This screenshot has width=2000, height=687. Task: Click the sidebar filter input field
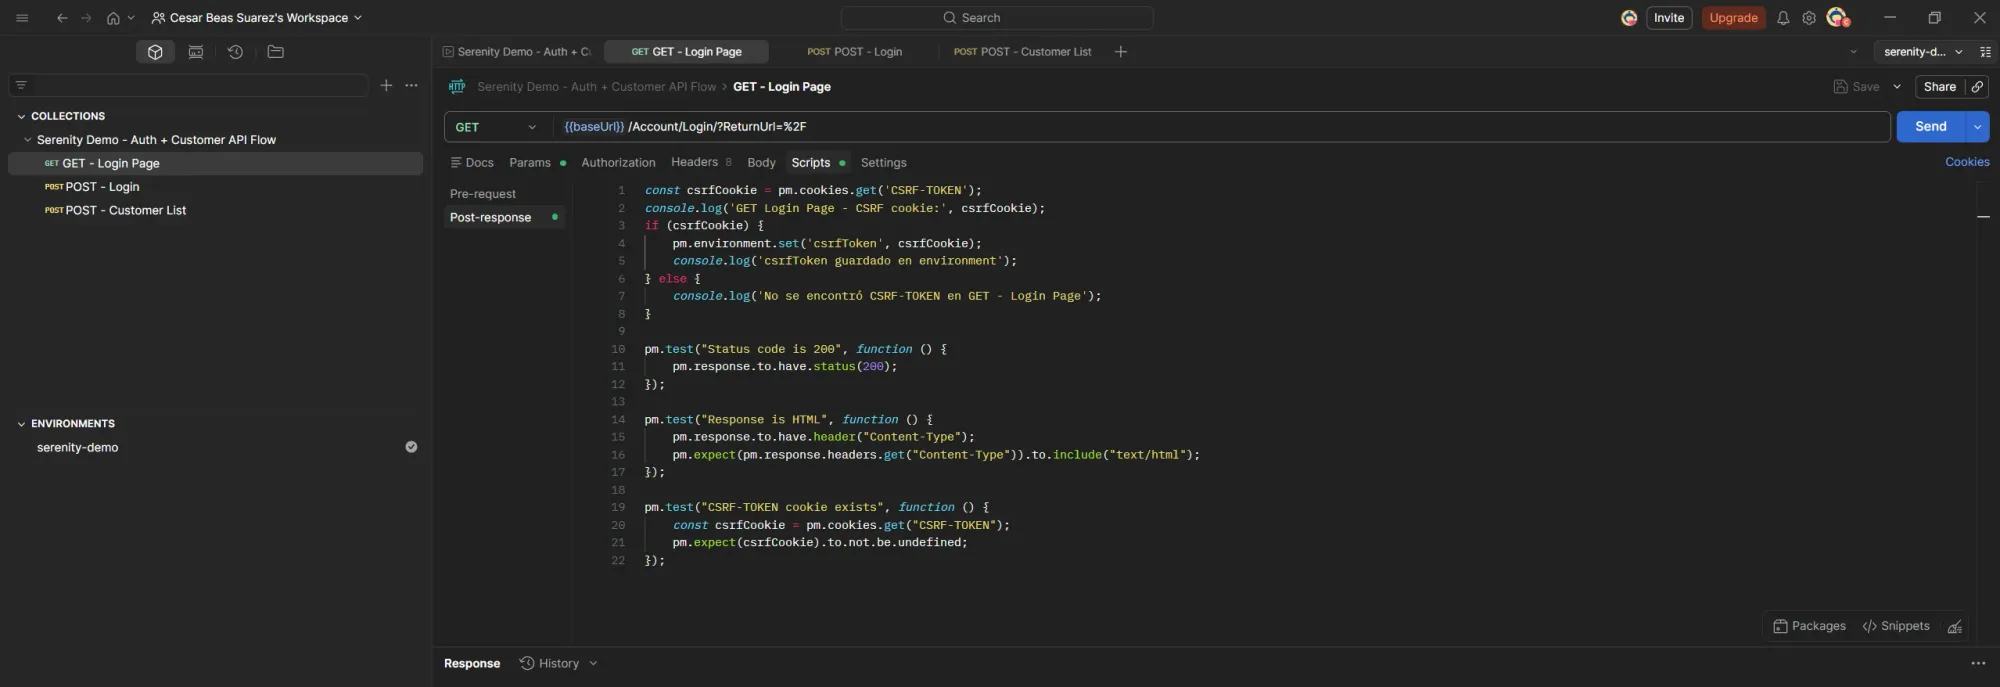tap(188, 85)
